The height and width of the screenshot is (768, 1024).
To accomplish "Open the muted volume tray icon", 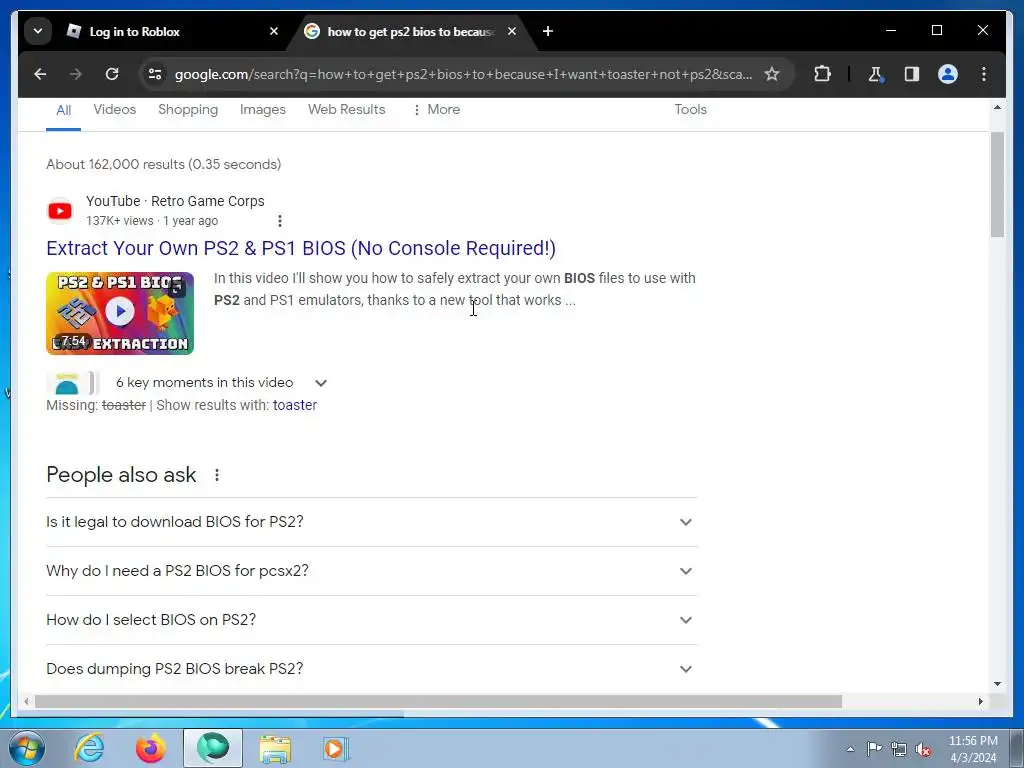I will coord(923,749).
